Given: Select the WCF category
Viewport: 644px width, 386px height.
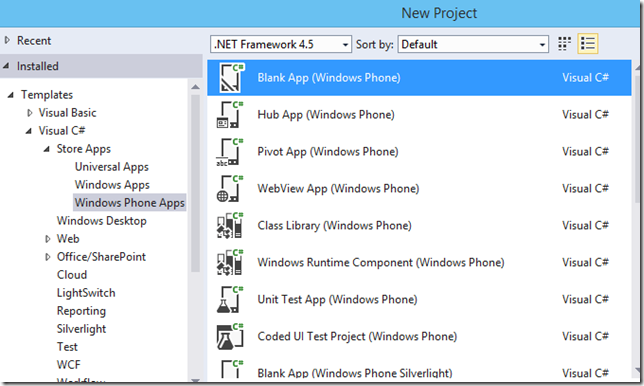Looking at the screenshot, I should (69, 365).
